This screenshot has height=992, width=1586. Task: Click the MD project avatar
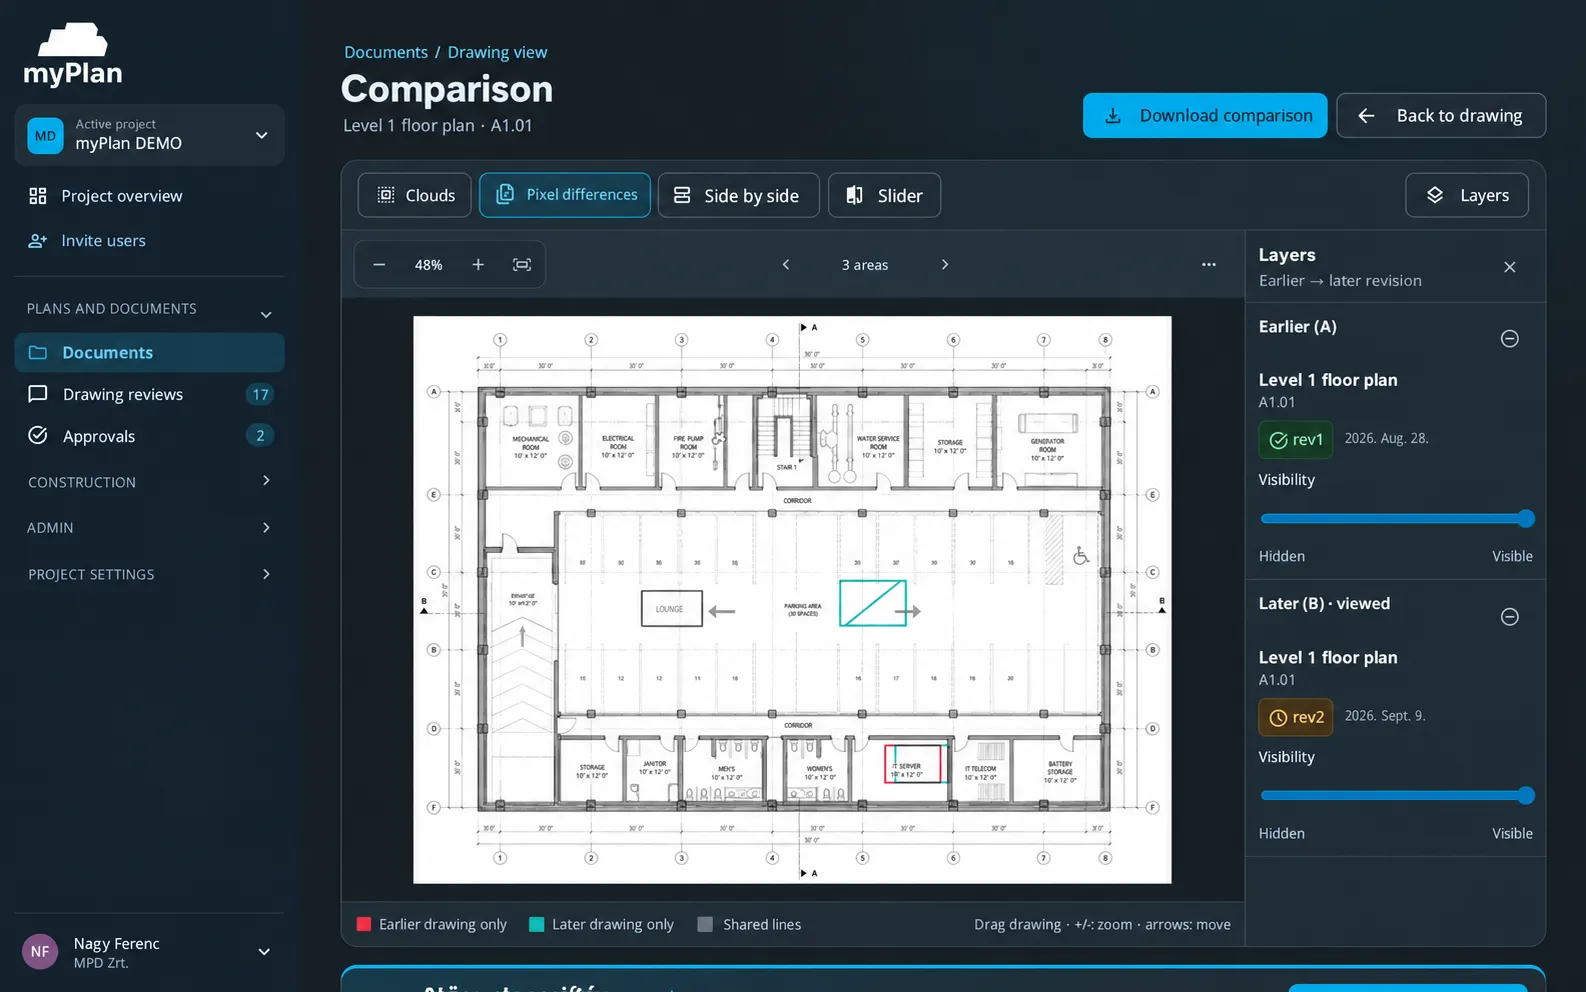point(45,136)
